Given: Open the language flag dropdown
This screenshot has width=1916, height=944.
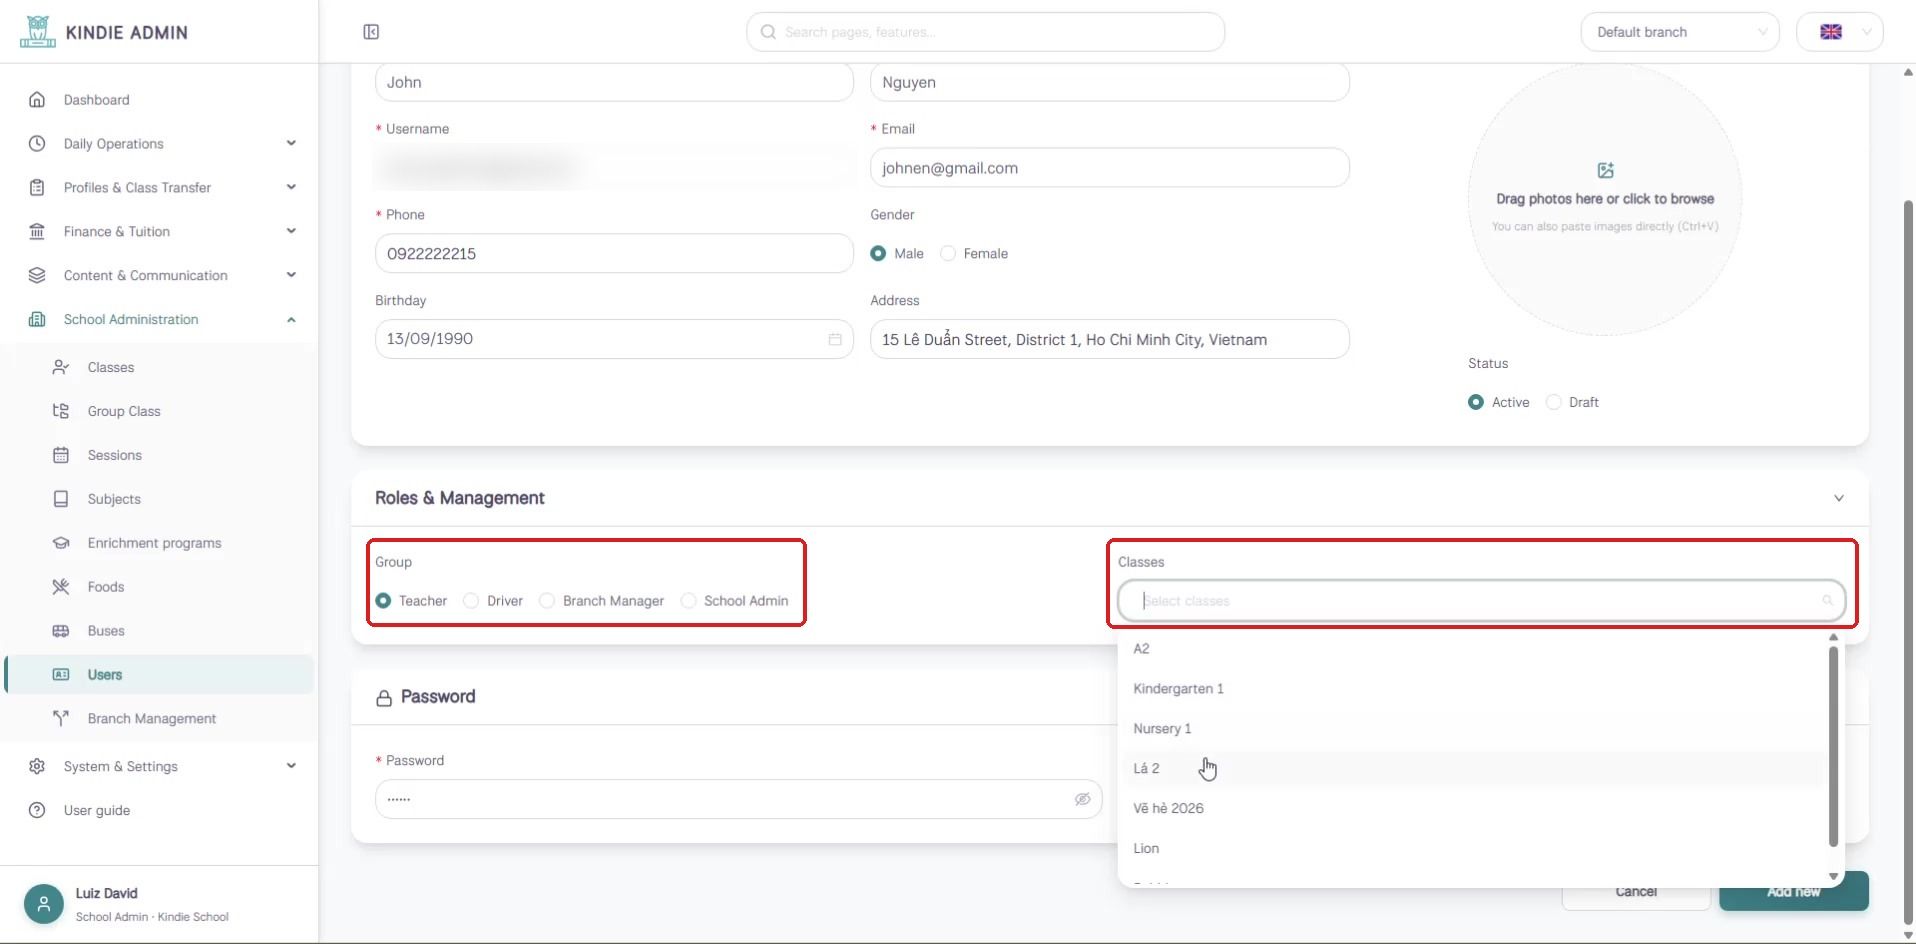Looking at the screenshot, I should coord(1840,32).
